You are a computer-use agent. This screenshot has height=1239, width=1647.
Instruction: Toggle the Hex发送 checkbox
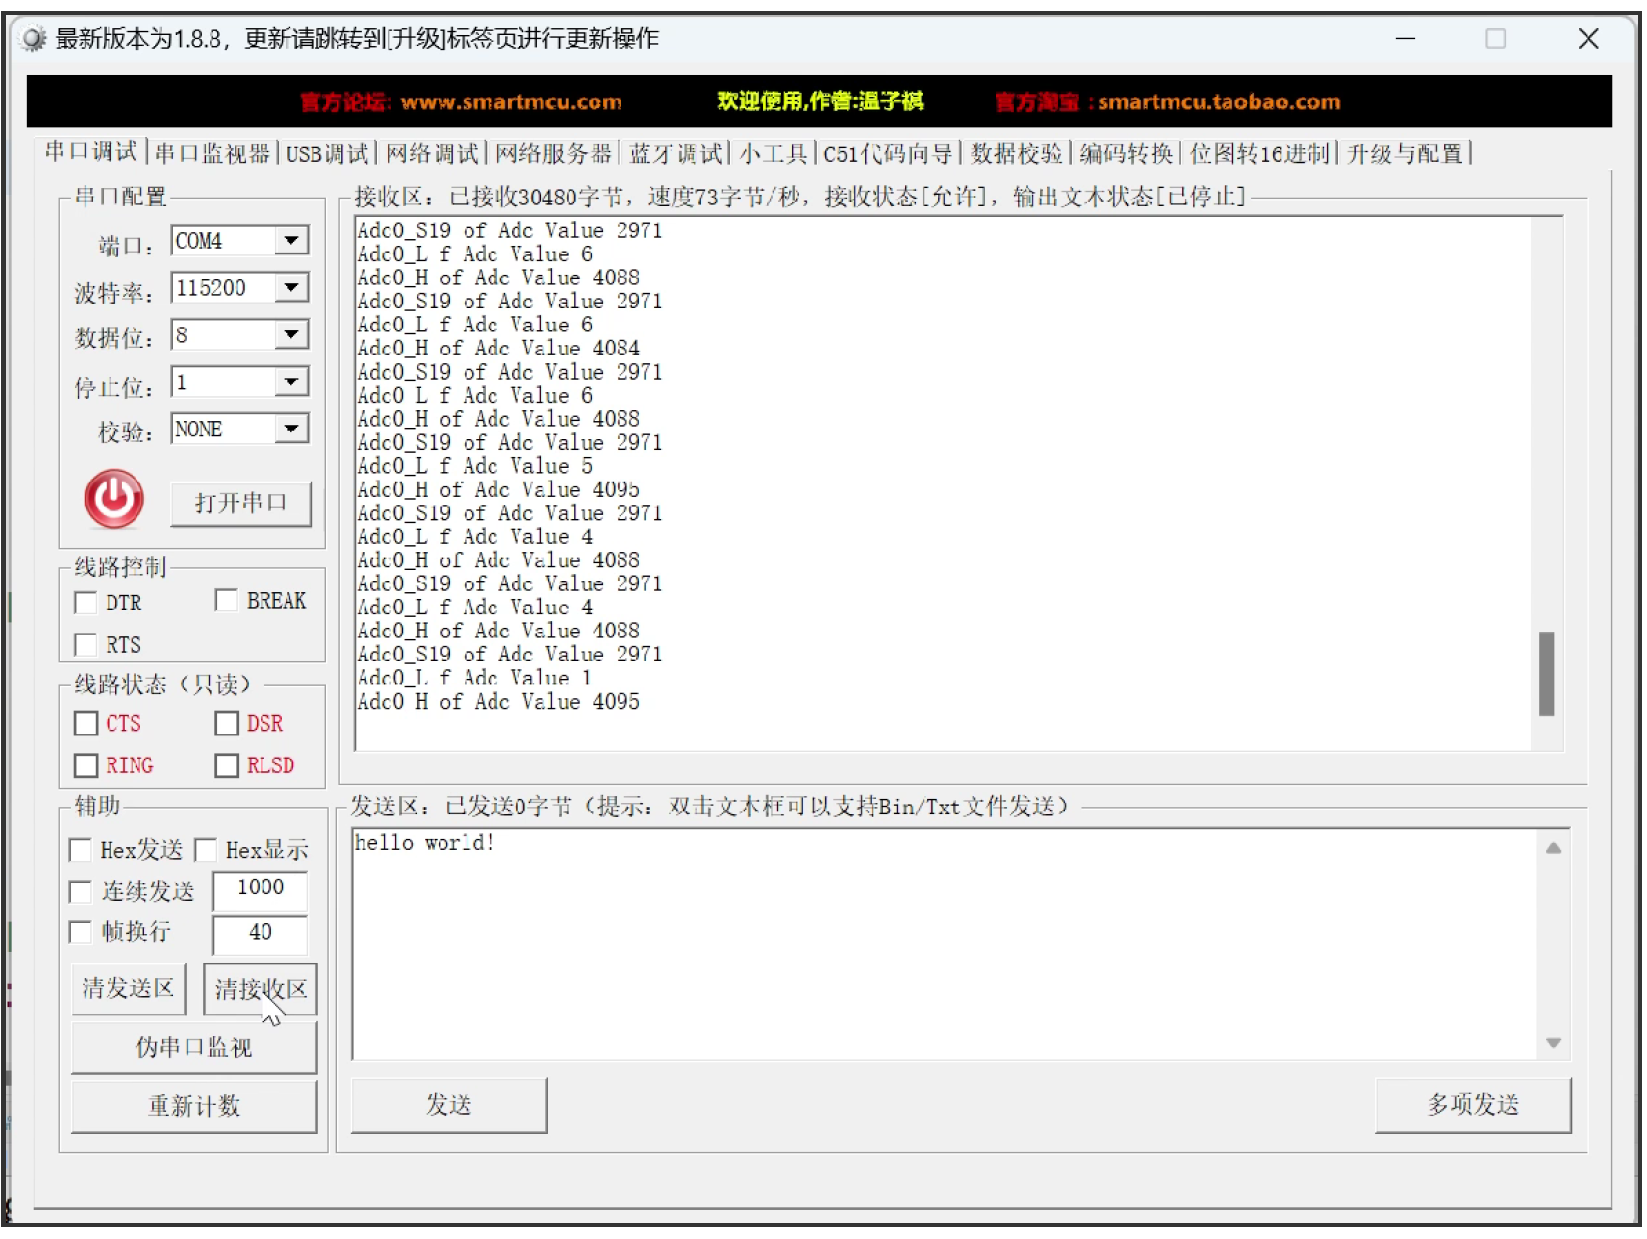80,851
